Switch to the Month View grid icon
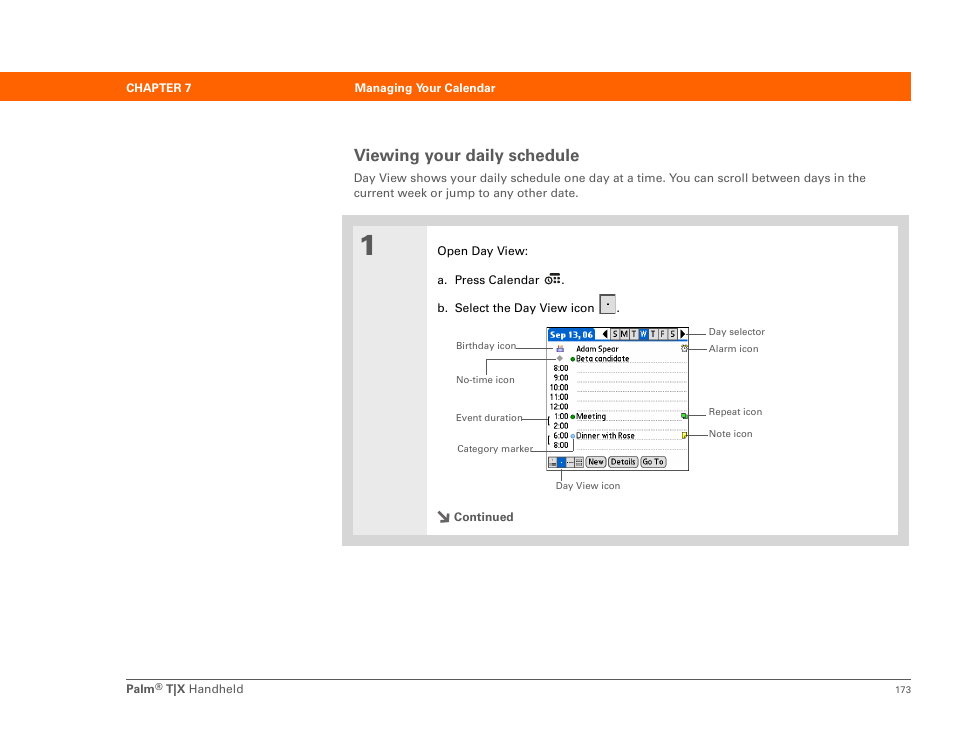This screenshot has height=738, width=954. click(x=579, y=462)
